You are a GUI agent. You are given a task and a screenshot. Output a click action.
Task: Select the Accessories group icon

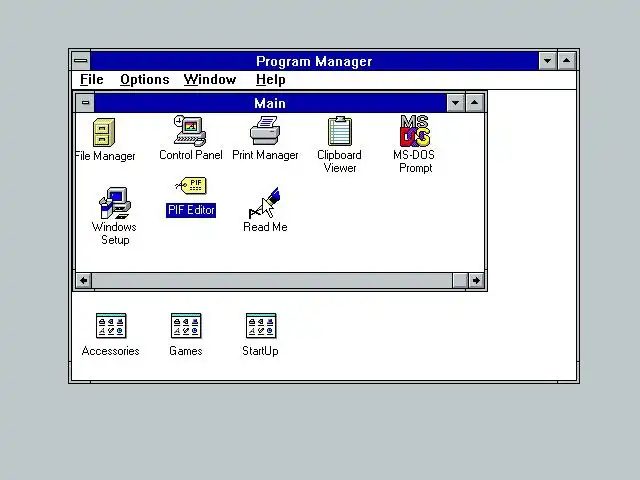tap(111, 326)
